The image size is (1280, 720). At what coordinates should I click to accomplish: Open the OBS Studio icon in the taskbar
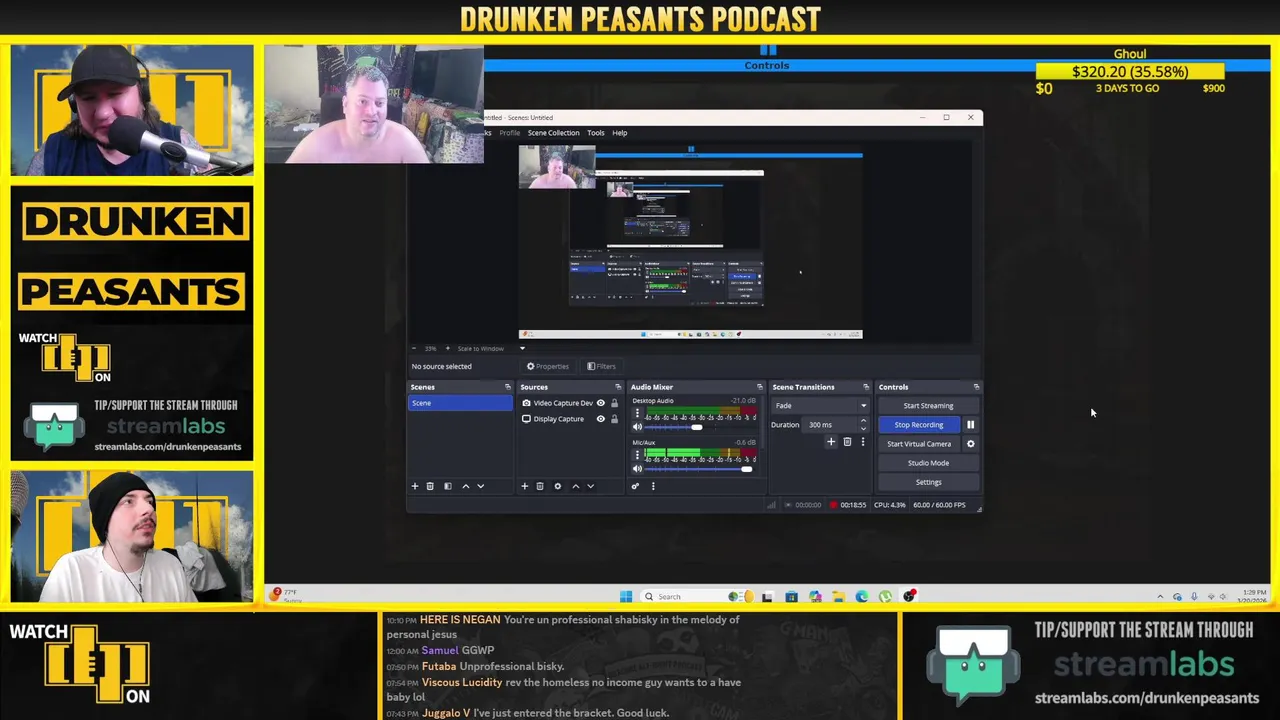909,597
